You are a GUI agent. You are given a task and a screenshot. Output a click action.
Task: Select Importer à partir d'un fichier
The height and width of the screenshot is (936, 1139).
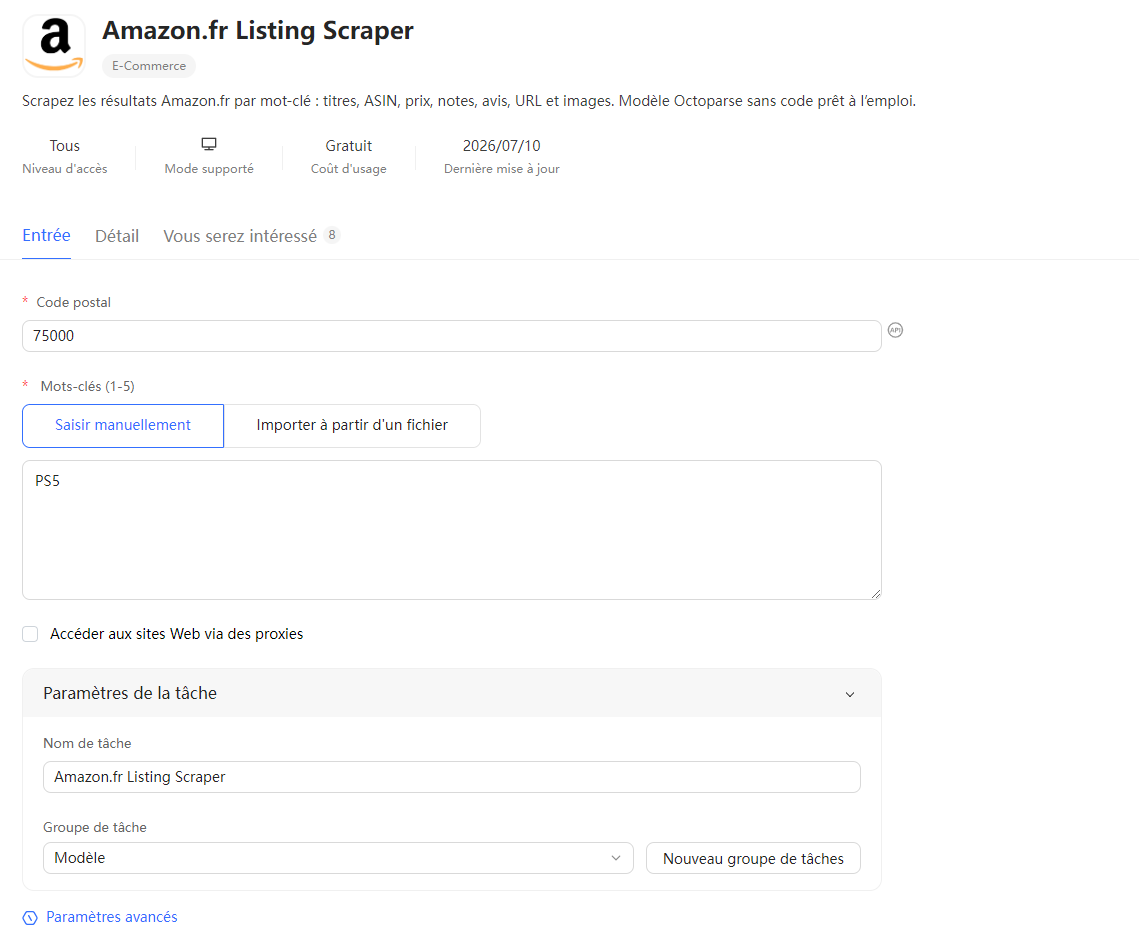click(x=352, y=426)
